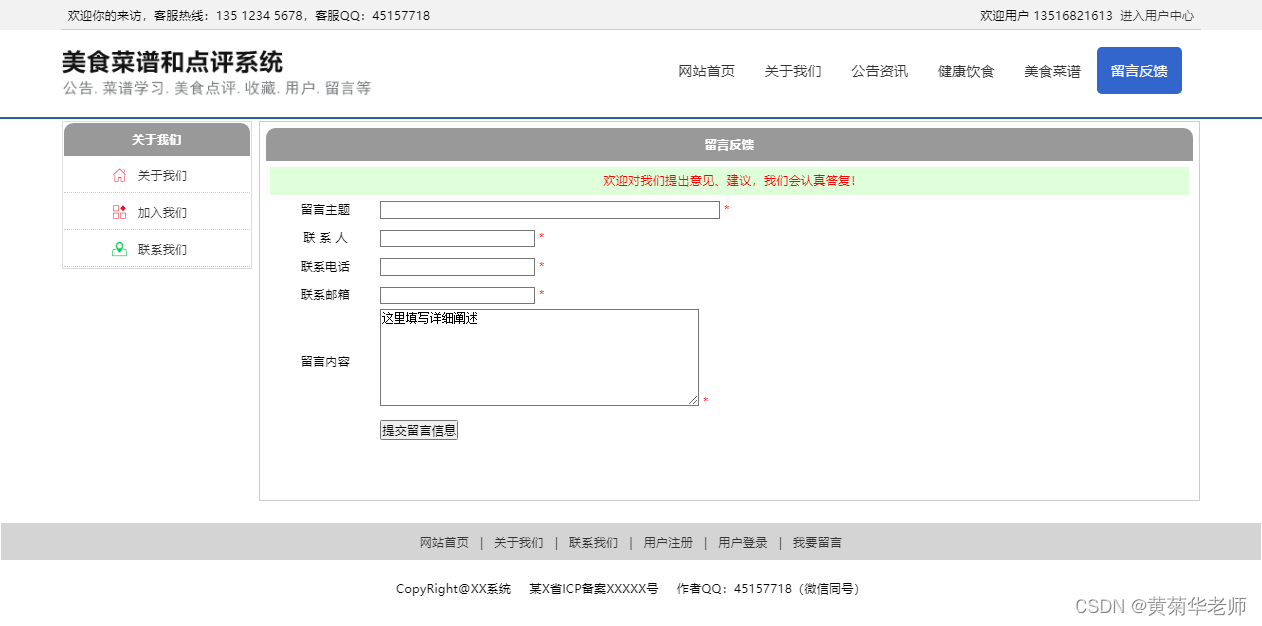Click the 作者QQ：45157718 footer text

[770, 588]
